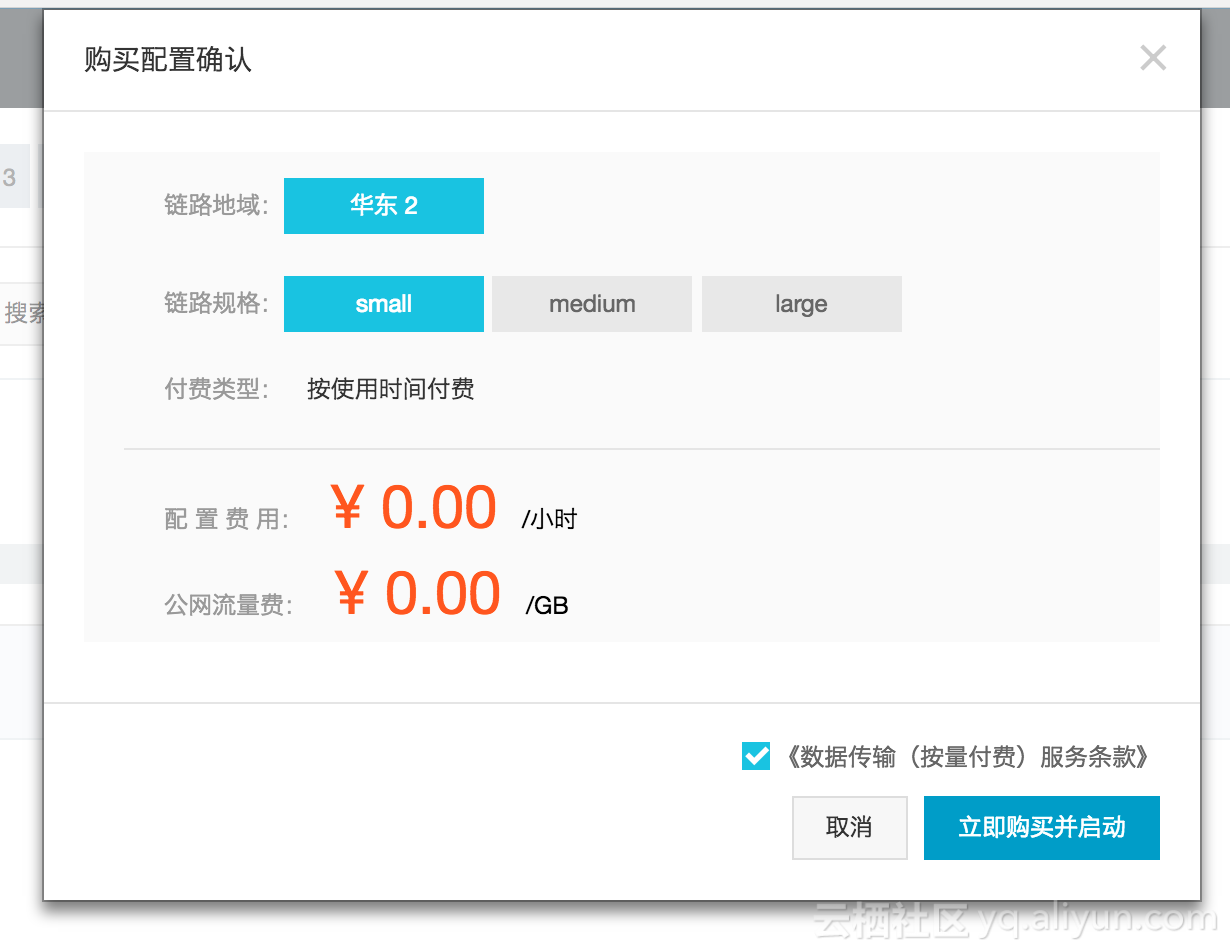Choose the large link specification
This screenshot has width=1230, height=950.
pyautogui.click(x=802, y=304)
